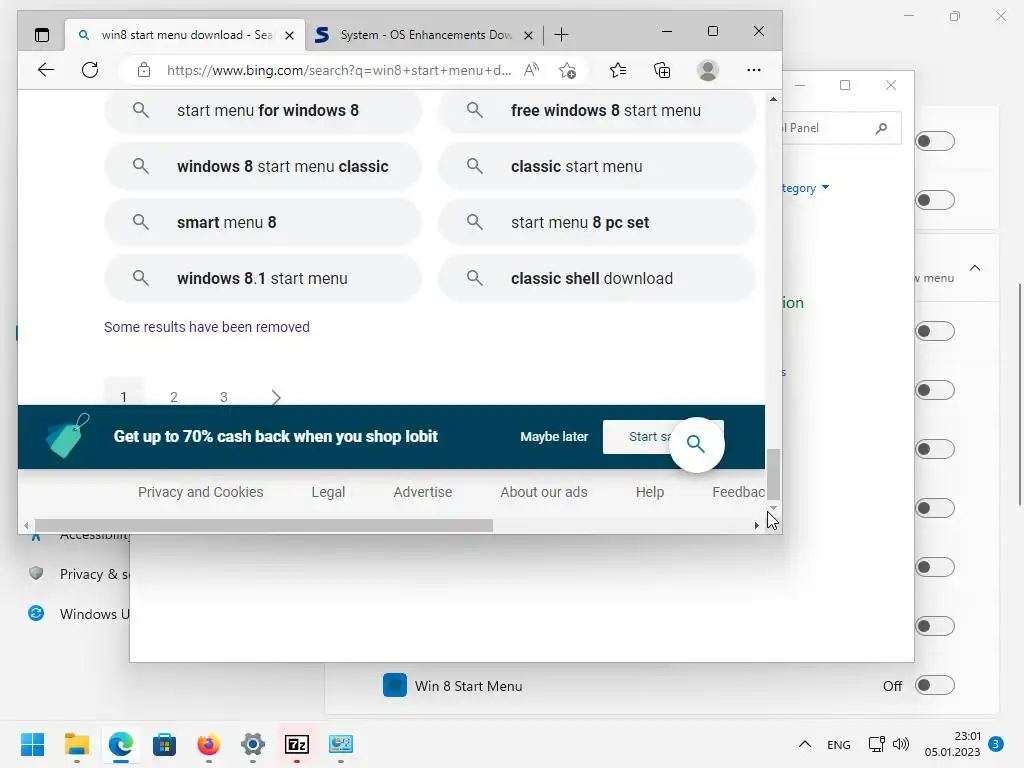Open the profile avatar icon
This screenshot has width=1024, height=768.
click(708, 70)
